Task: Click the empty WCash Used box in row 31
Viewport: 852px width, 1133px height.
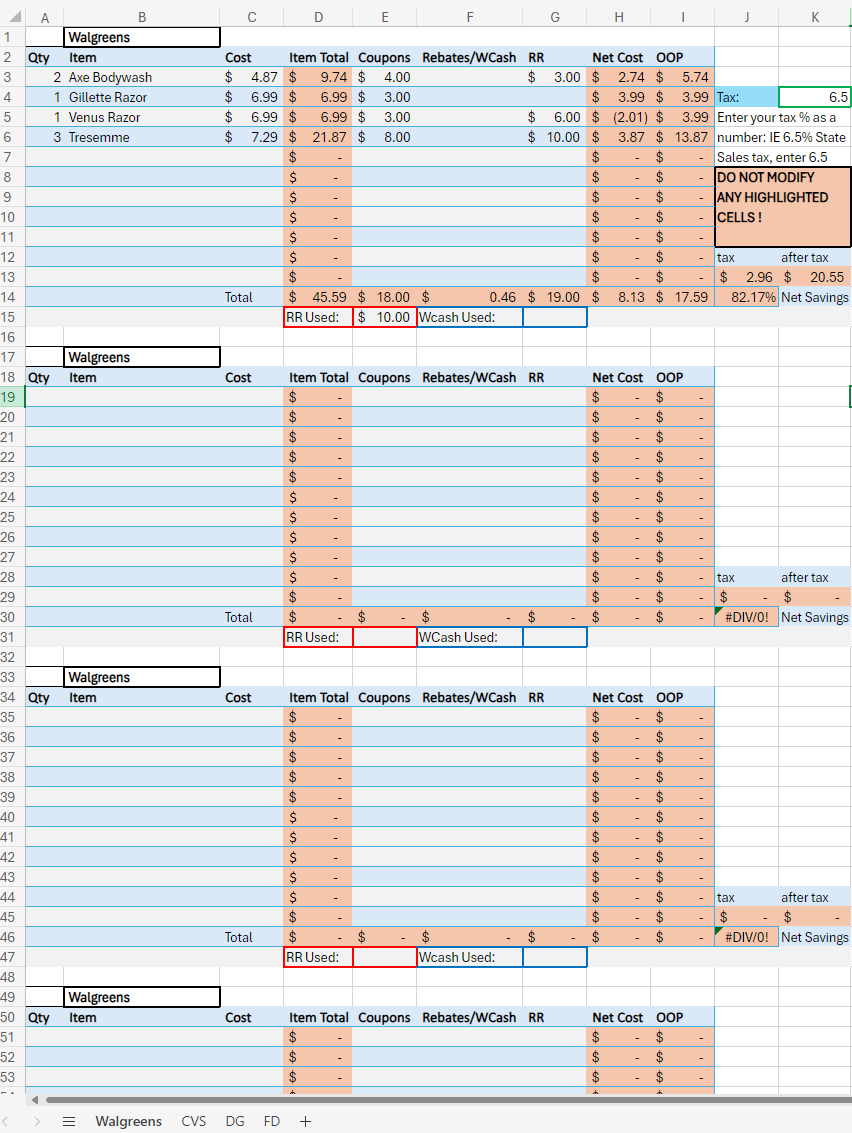Action: [x=555, y=637]
